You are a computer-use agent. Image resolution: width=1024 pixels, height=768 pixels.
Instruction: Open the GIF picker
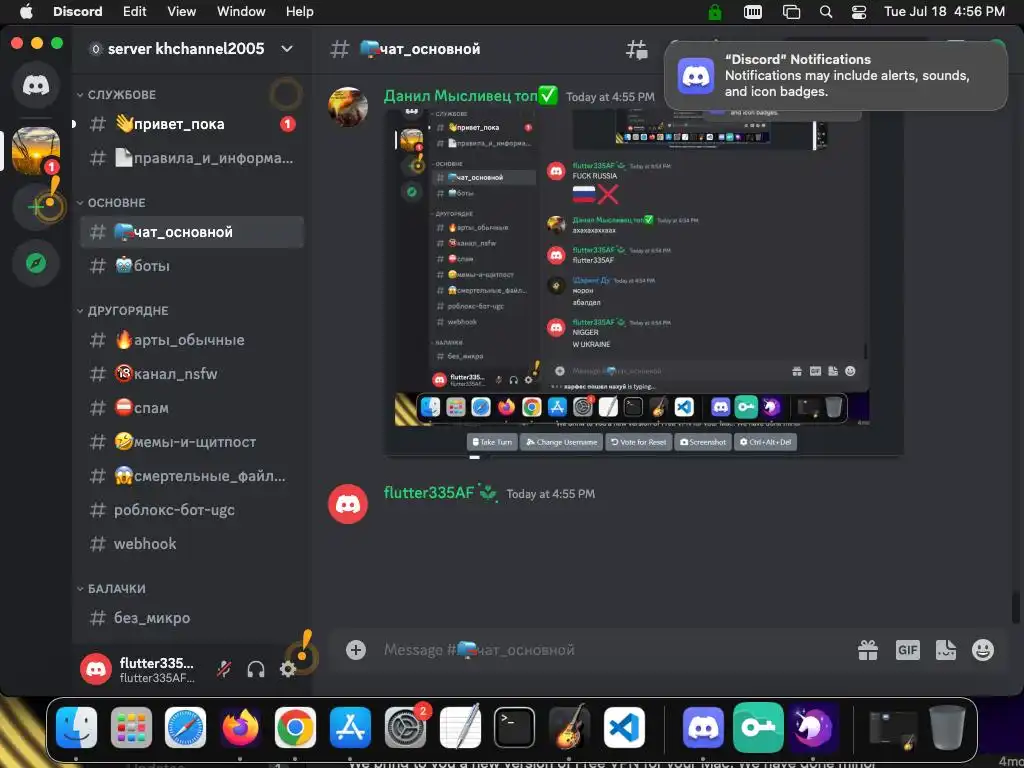[908, 650]
